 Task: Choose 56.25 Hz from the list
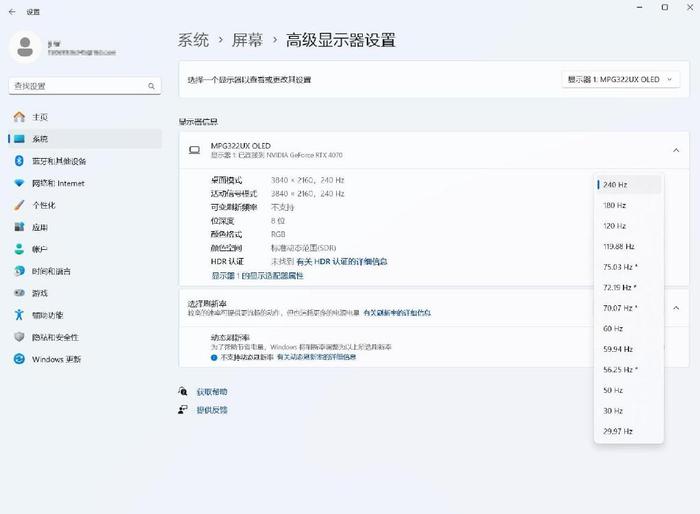click(x=629, y=369)
